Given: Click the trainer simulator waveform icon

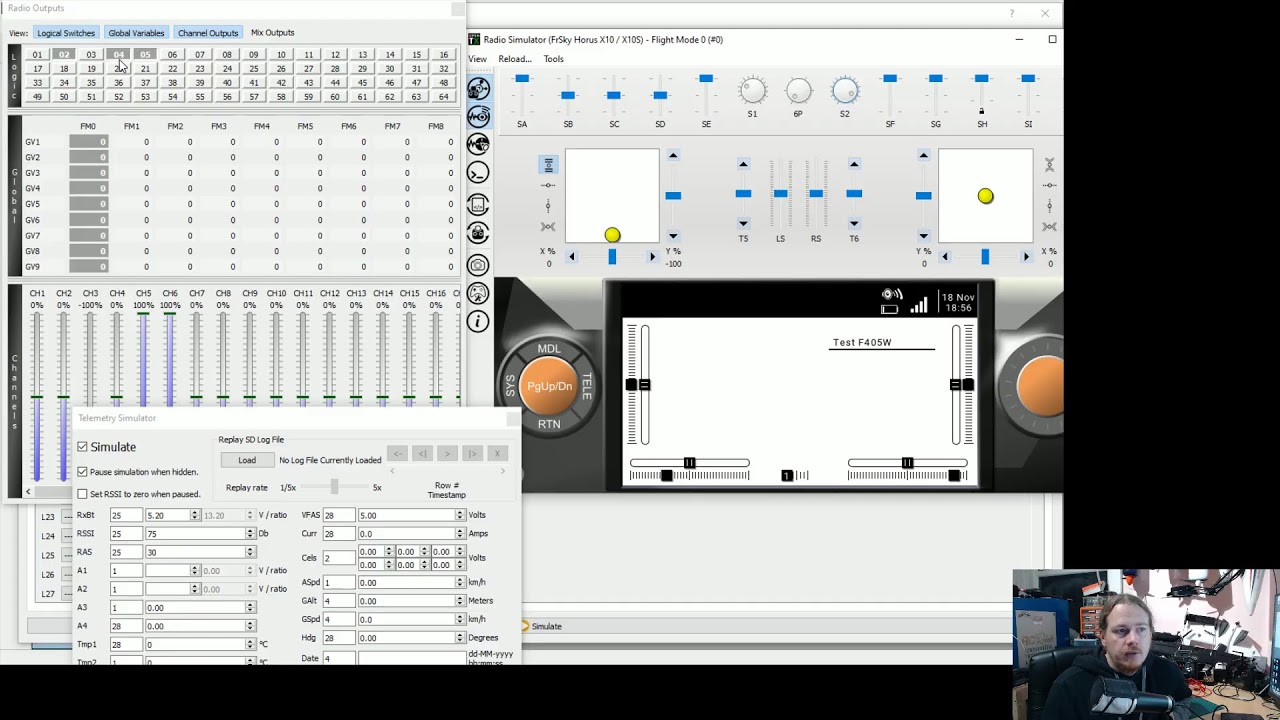Looking at the screenshot, I should [478, 145].
